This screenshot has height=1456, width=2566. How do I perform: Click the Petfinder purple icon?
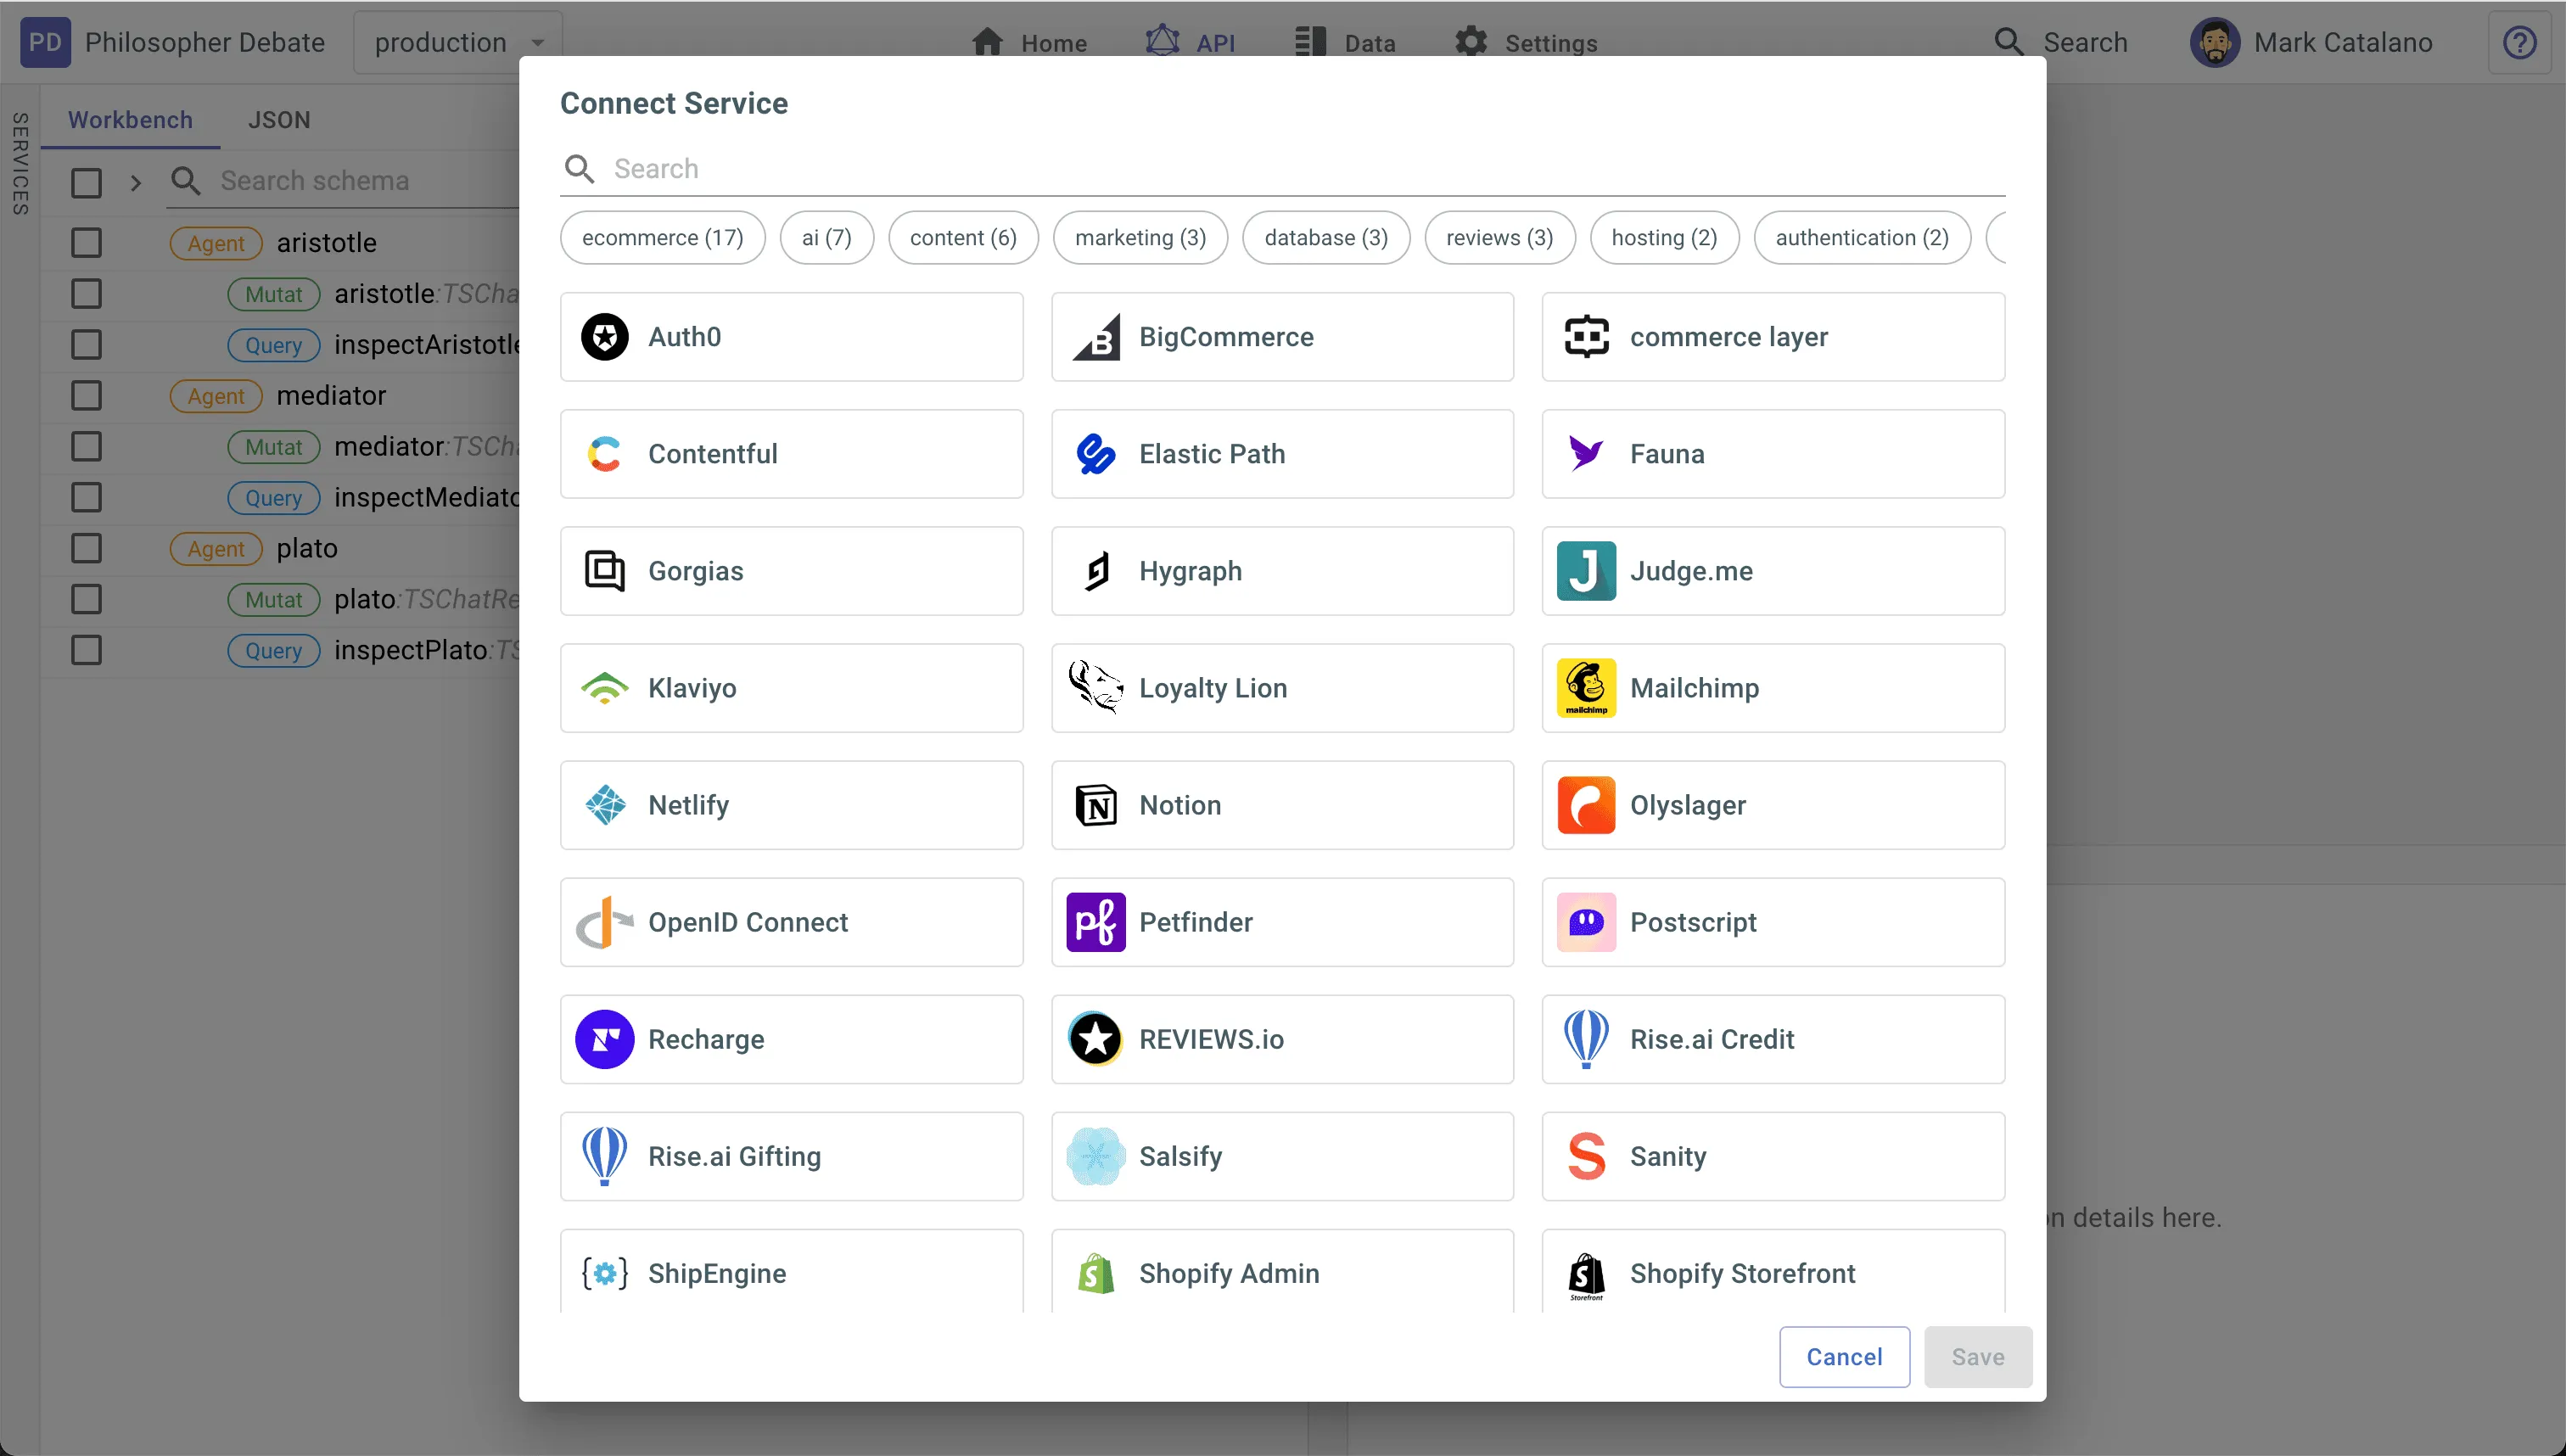(1096, 922)
